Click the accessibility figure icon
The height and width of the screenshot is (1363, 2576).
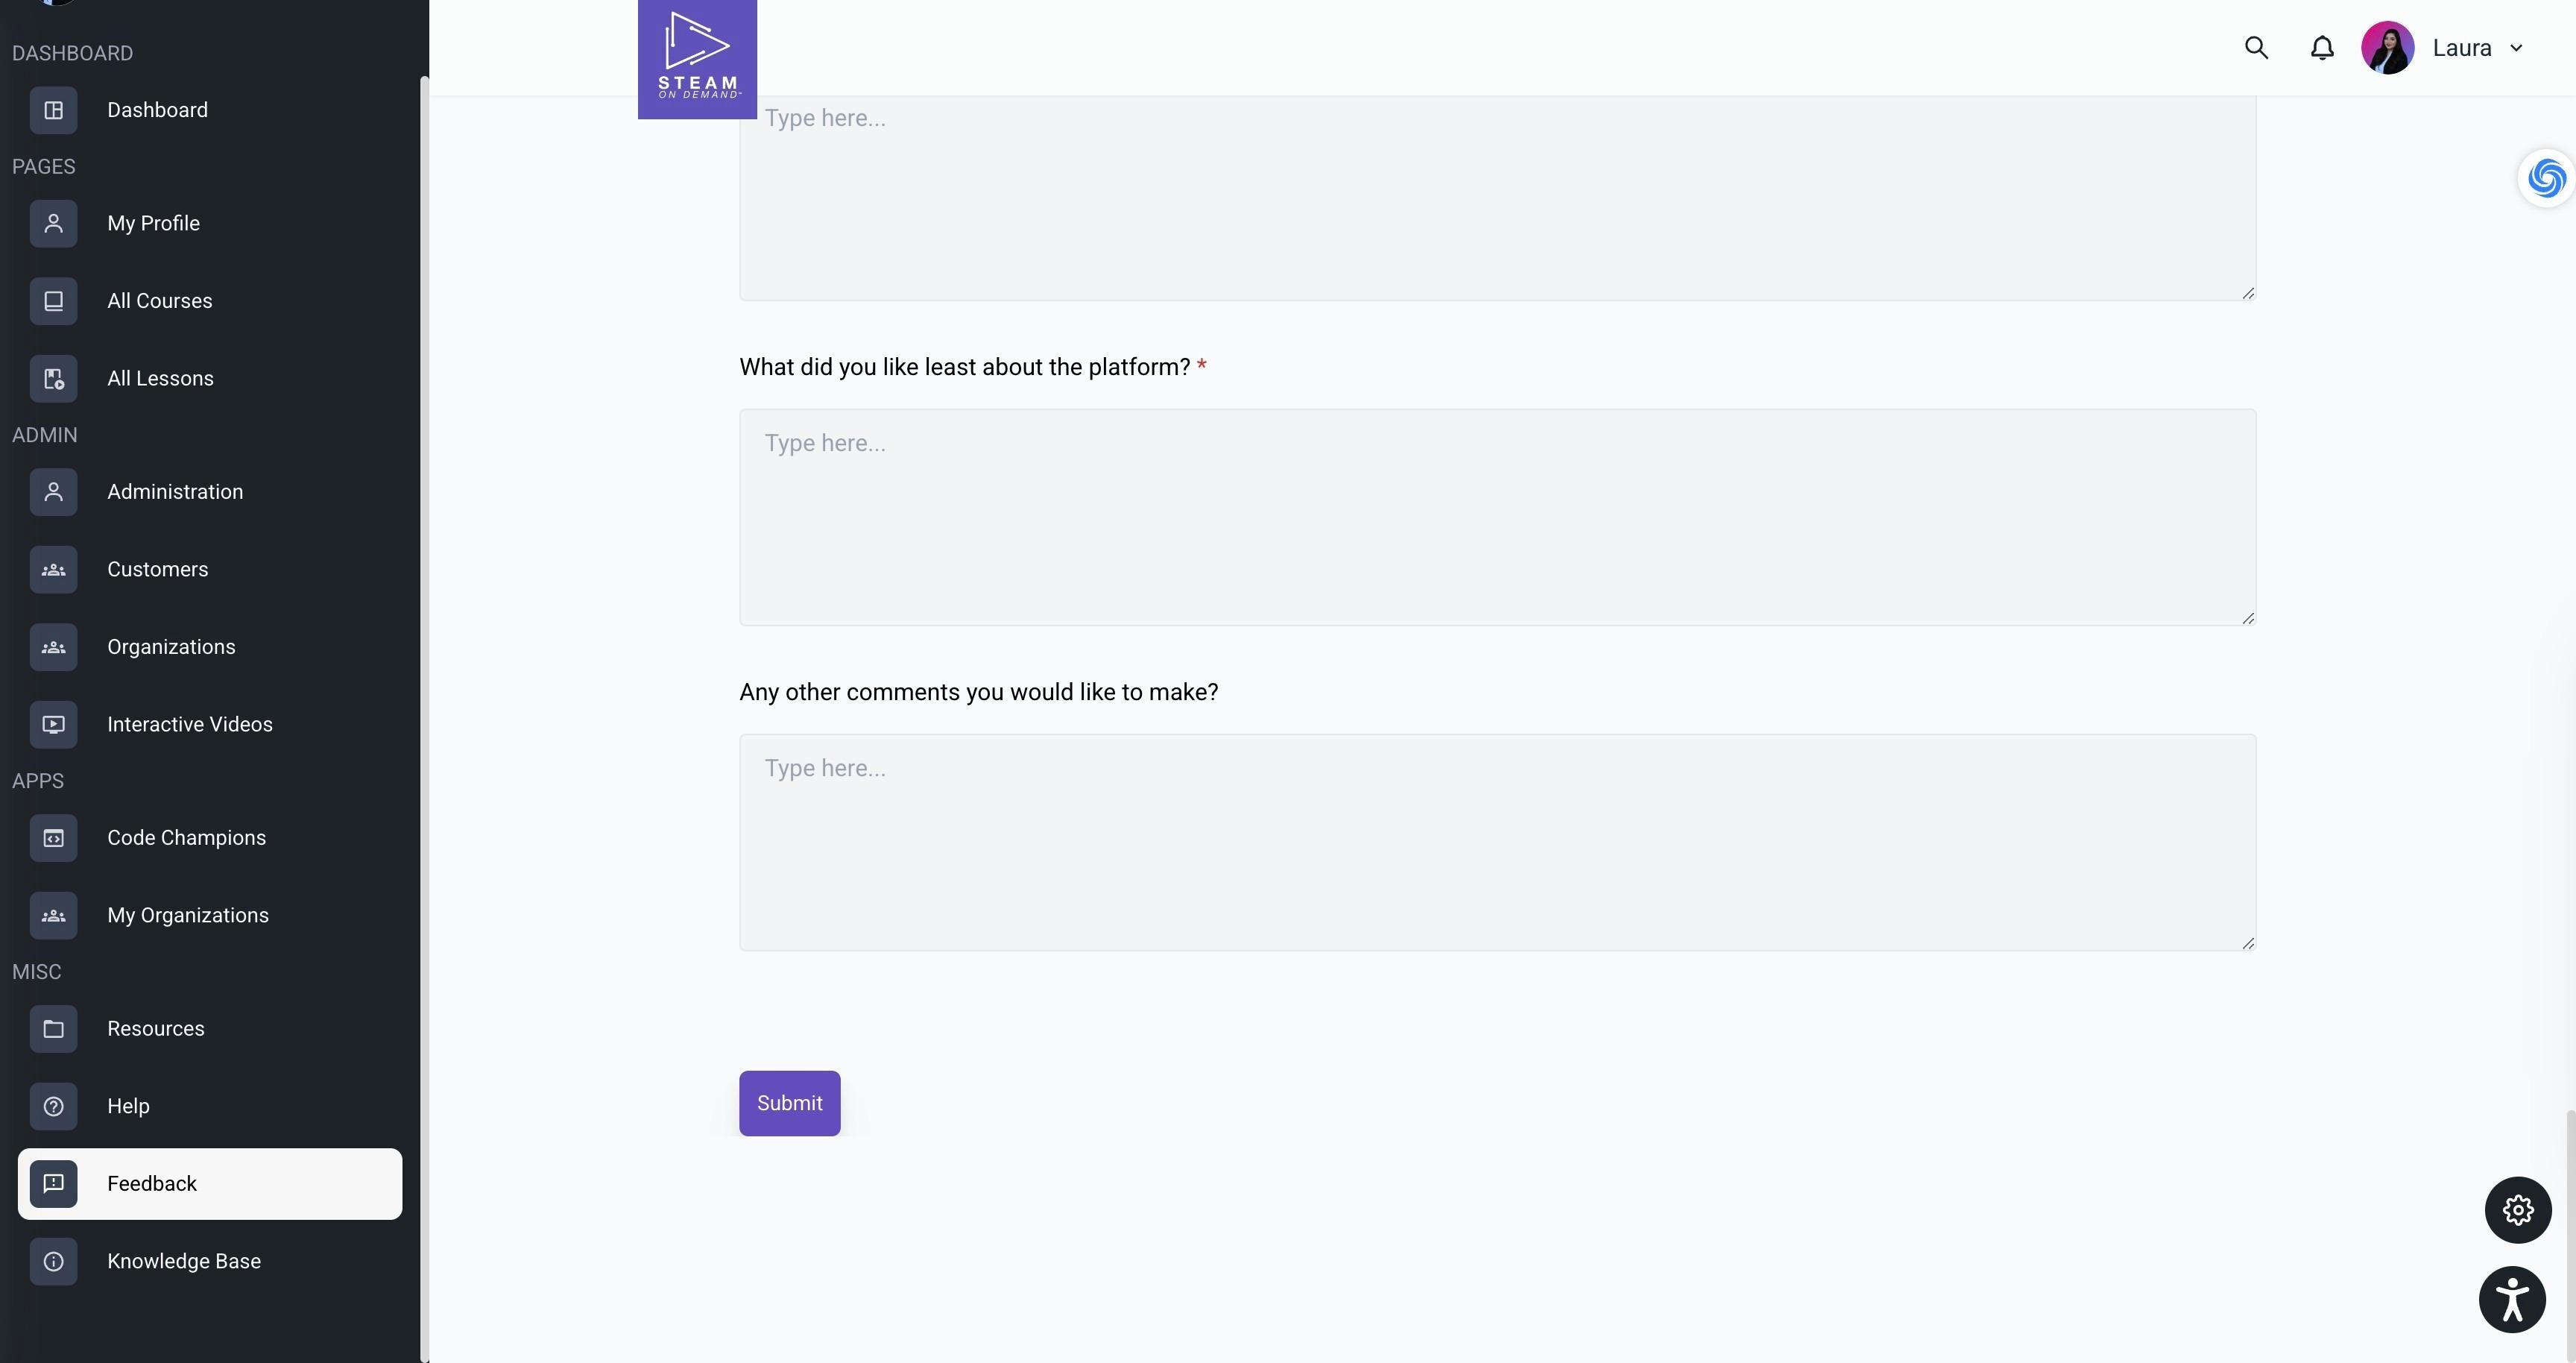(x=2511, y=1299)
